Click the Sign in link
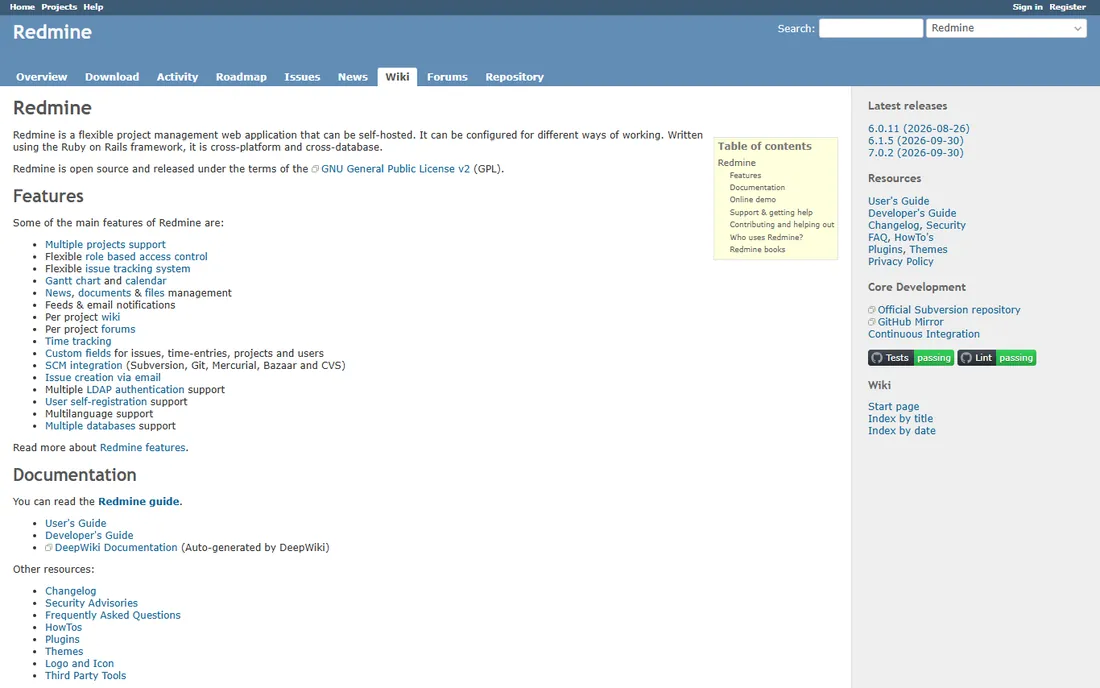This screenshot has width=1100, height=688. pos(1027,7)
